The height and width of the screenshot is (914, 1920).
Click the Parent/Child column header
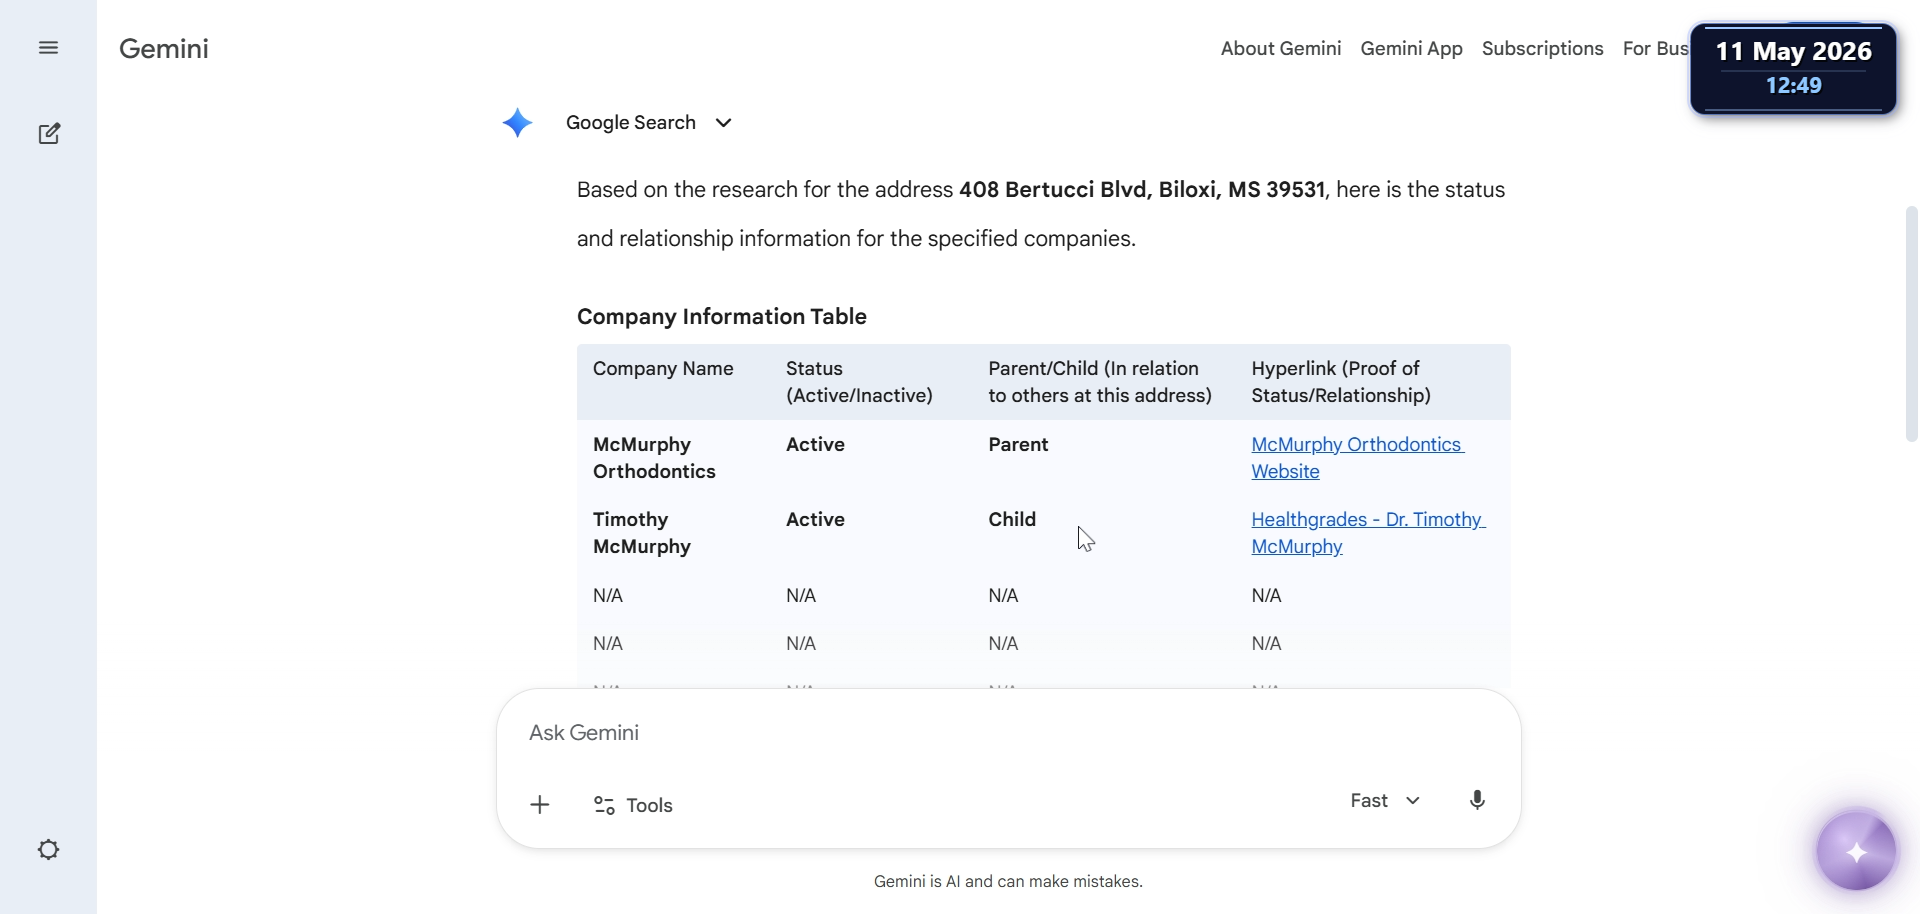click(1100, 382)
